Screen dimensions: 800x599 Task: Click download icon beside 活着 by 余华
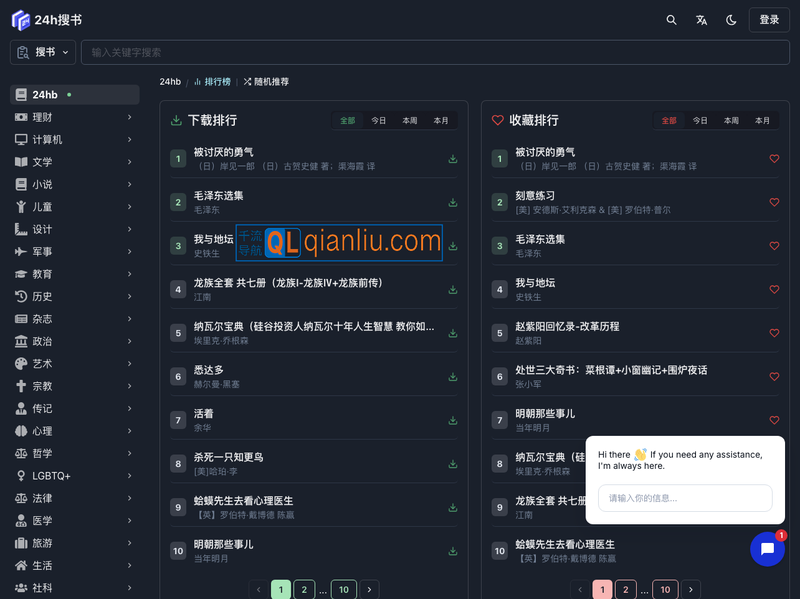[x=452, y=420]
